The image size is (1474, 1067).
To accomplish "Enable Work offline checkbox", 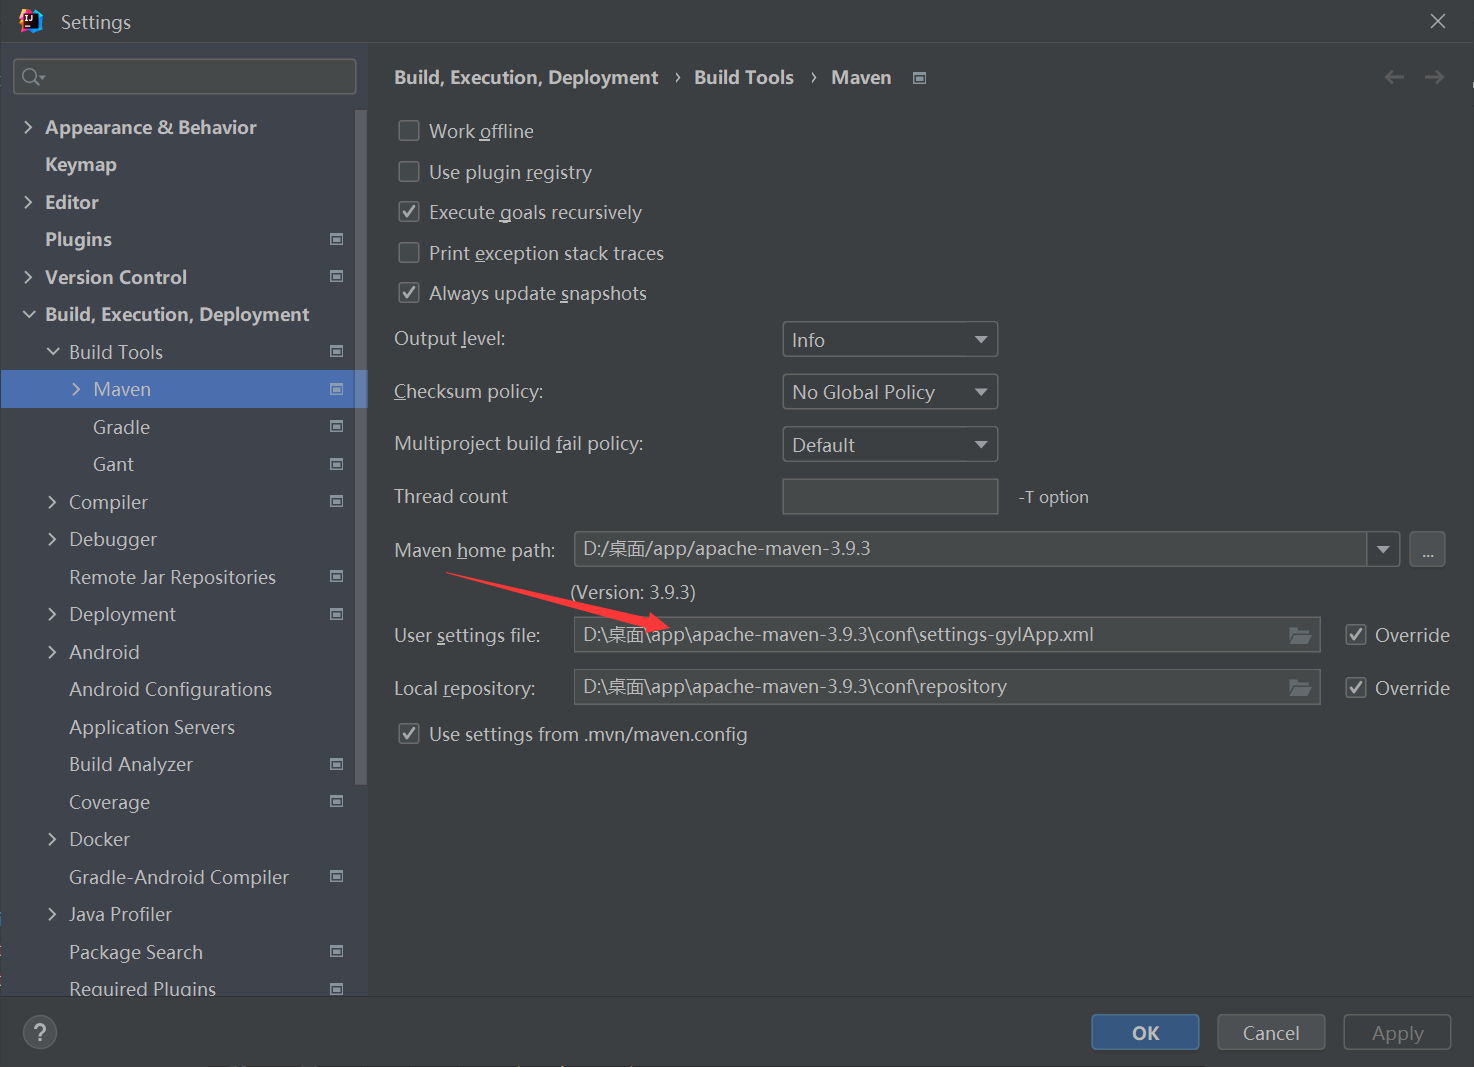I will point(409,131).
